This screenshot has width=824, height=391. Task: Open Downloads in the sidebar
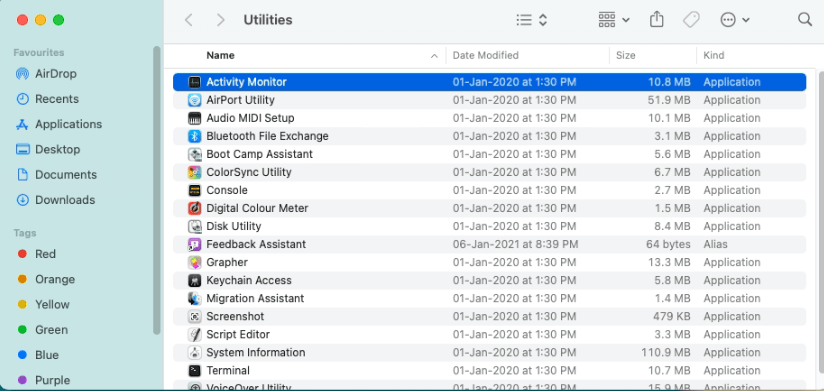(55, 200)
